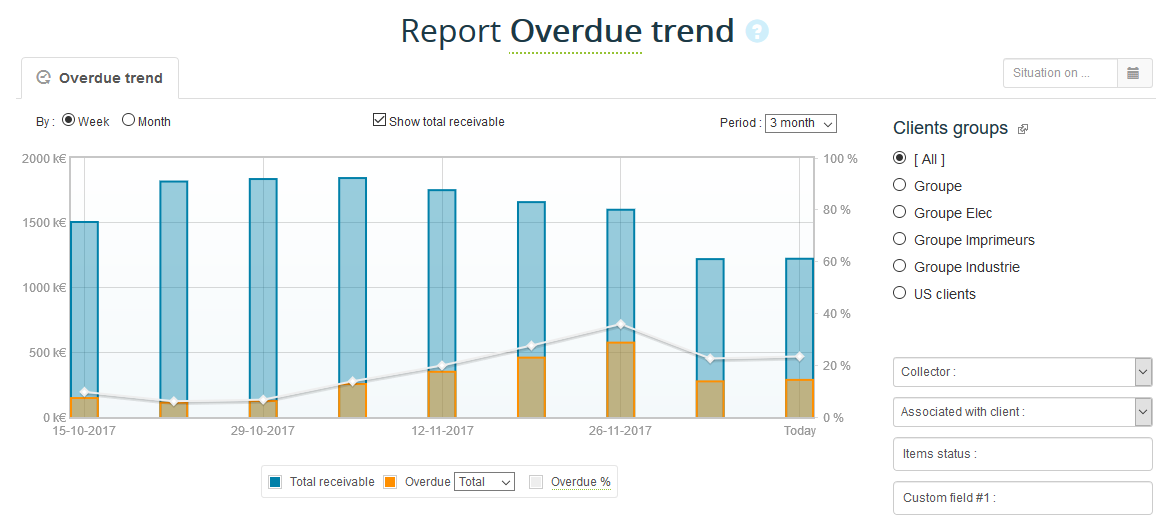Click the Situation on date field
The image size is (1173, 527).
1060,73
